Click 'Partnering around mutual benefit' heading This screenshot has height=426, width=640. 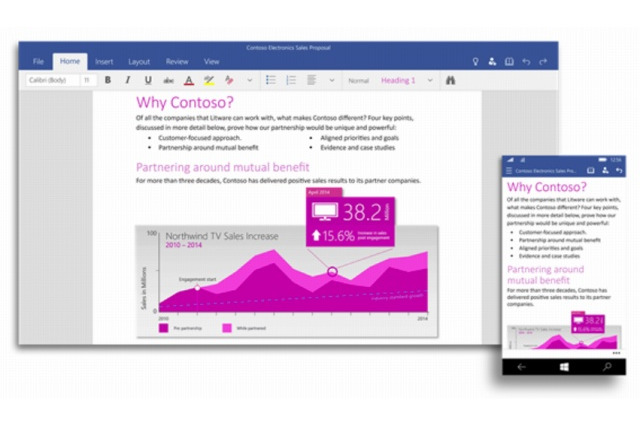pyautogui.click(x=222, y=167)
